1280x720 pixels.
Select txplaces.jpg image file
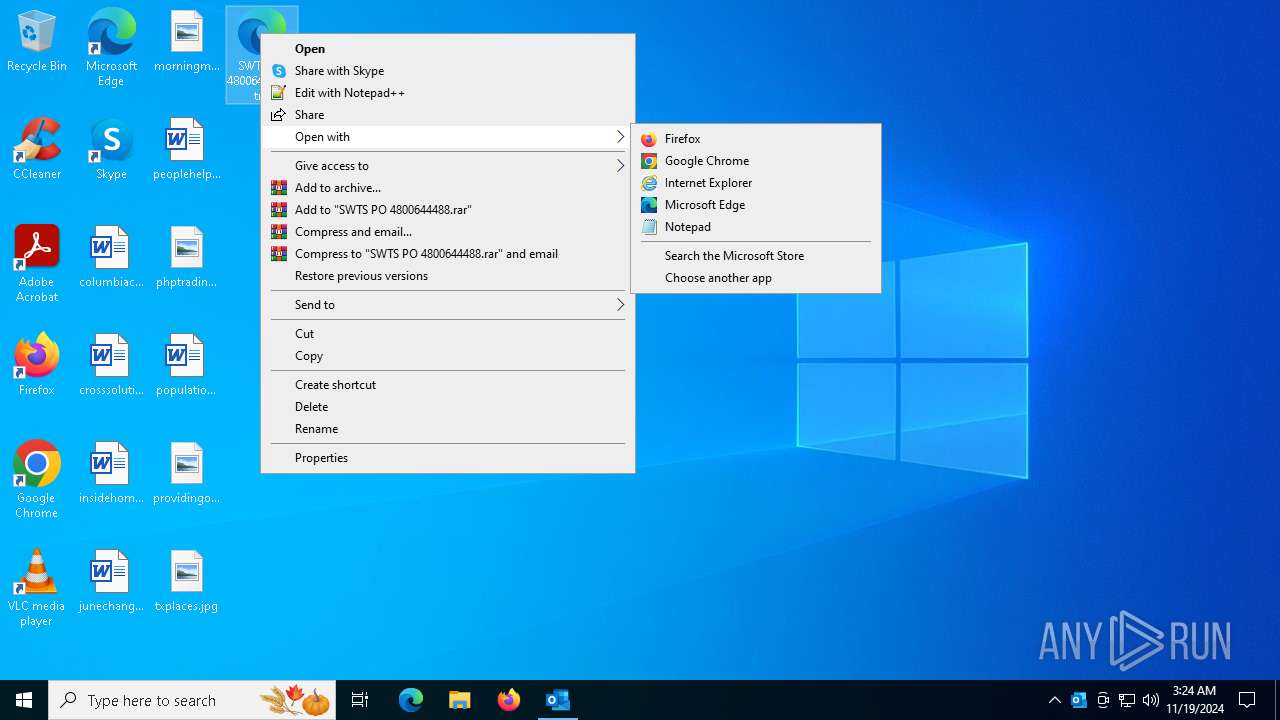[186, 581]
